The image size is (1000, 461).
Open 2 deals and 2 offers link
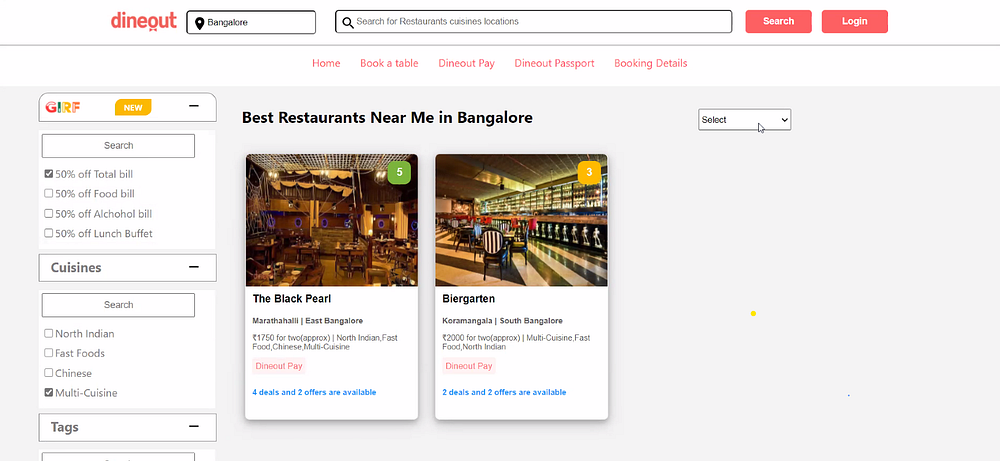click(x=504, y=392)
